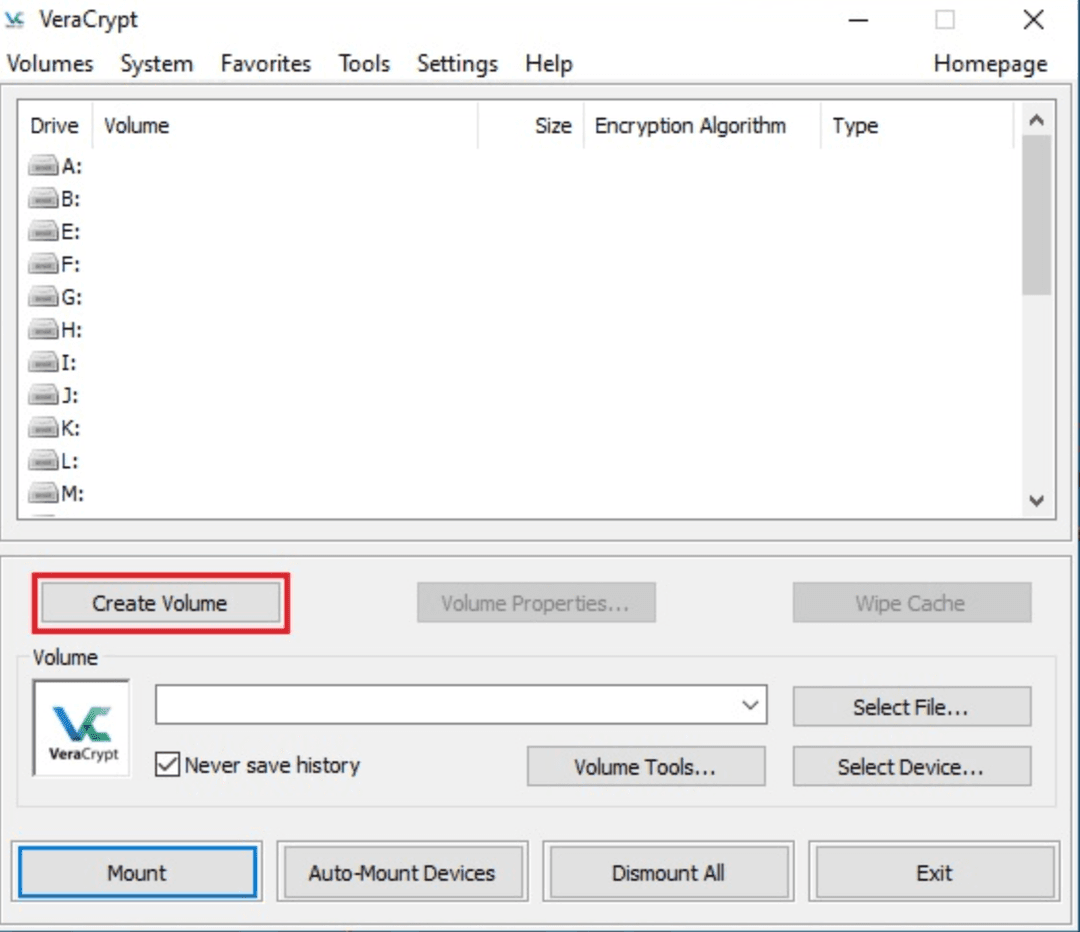Sort by the Type column header
1080x932 pixels.
tap(917, 125)
